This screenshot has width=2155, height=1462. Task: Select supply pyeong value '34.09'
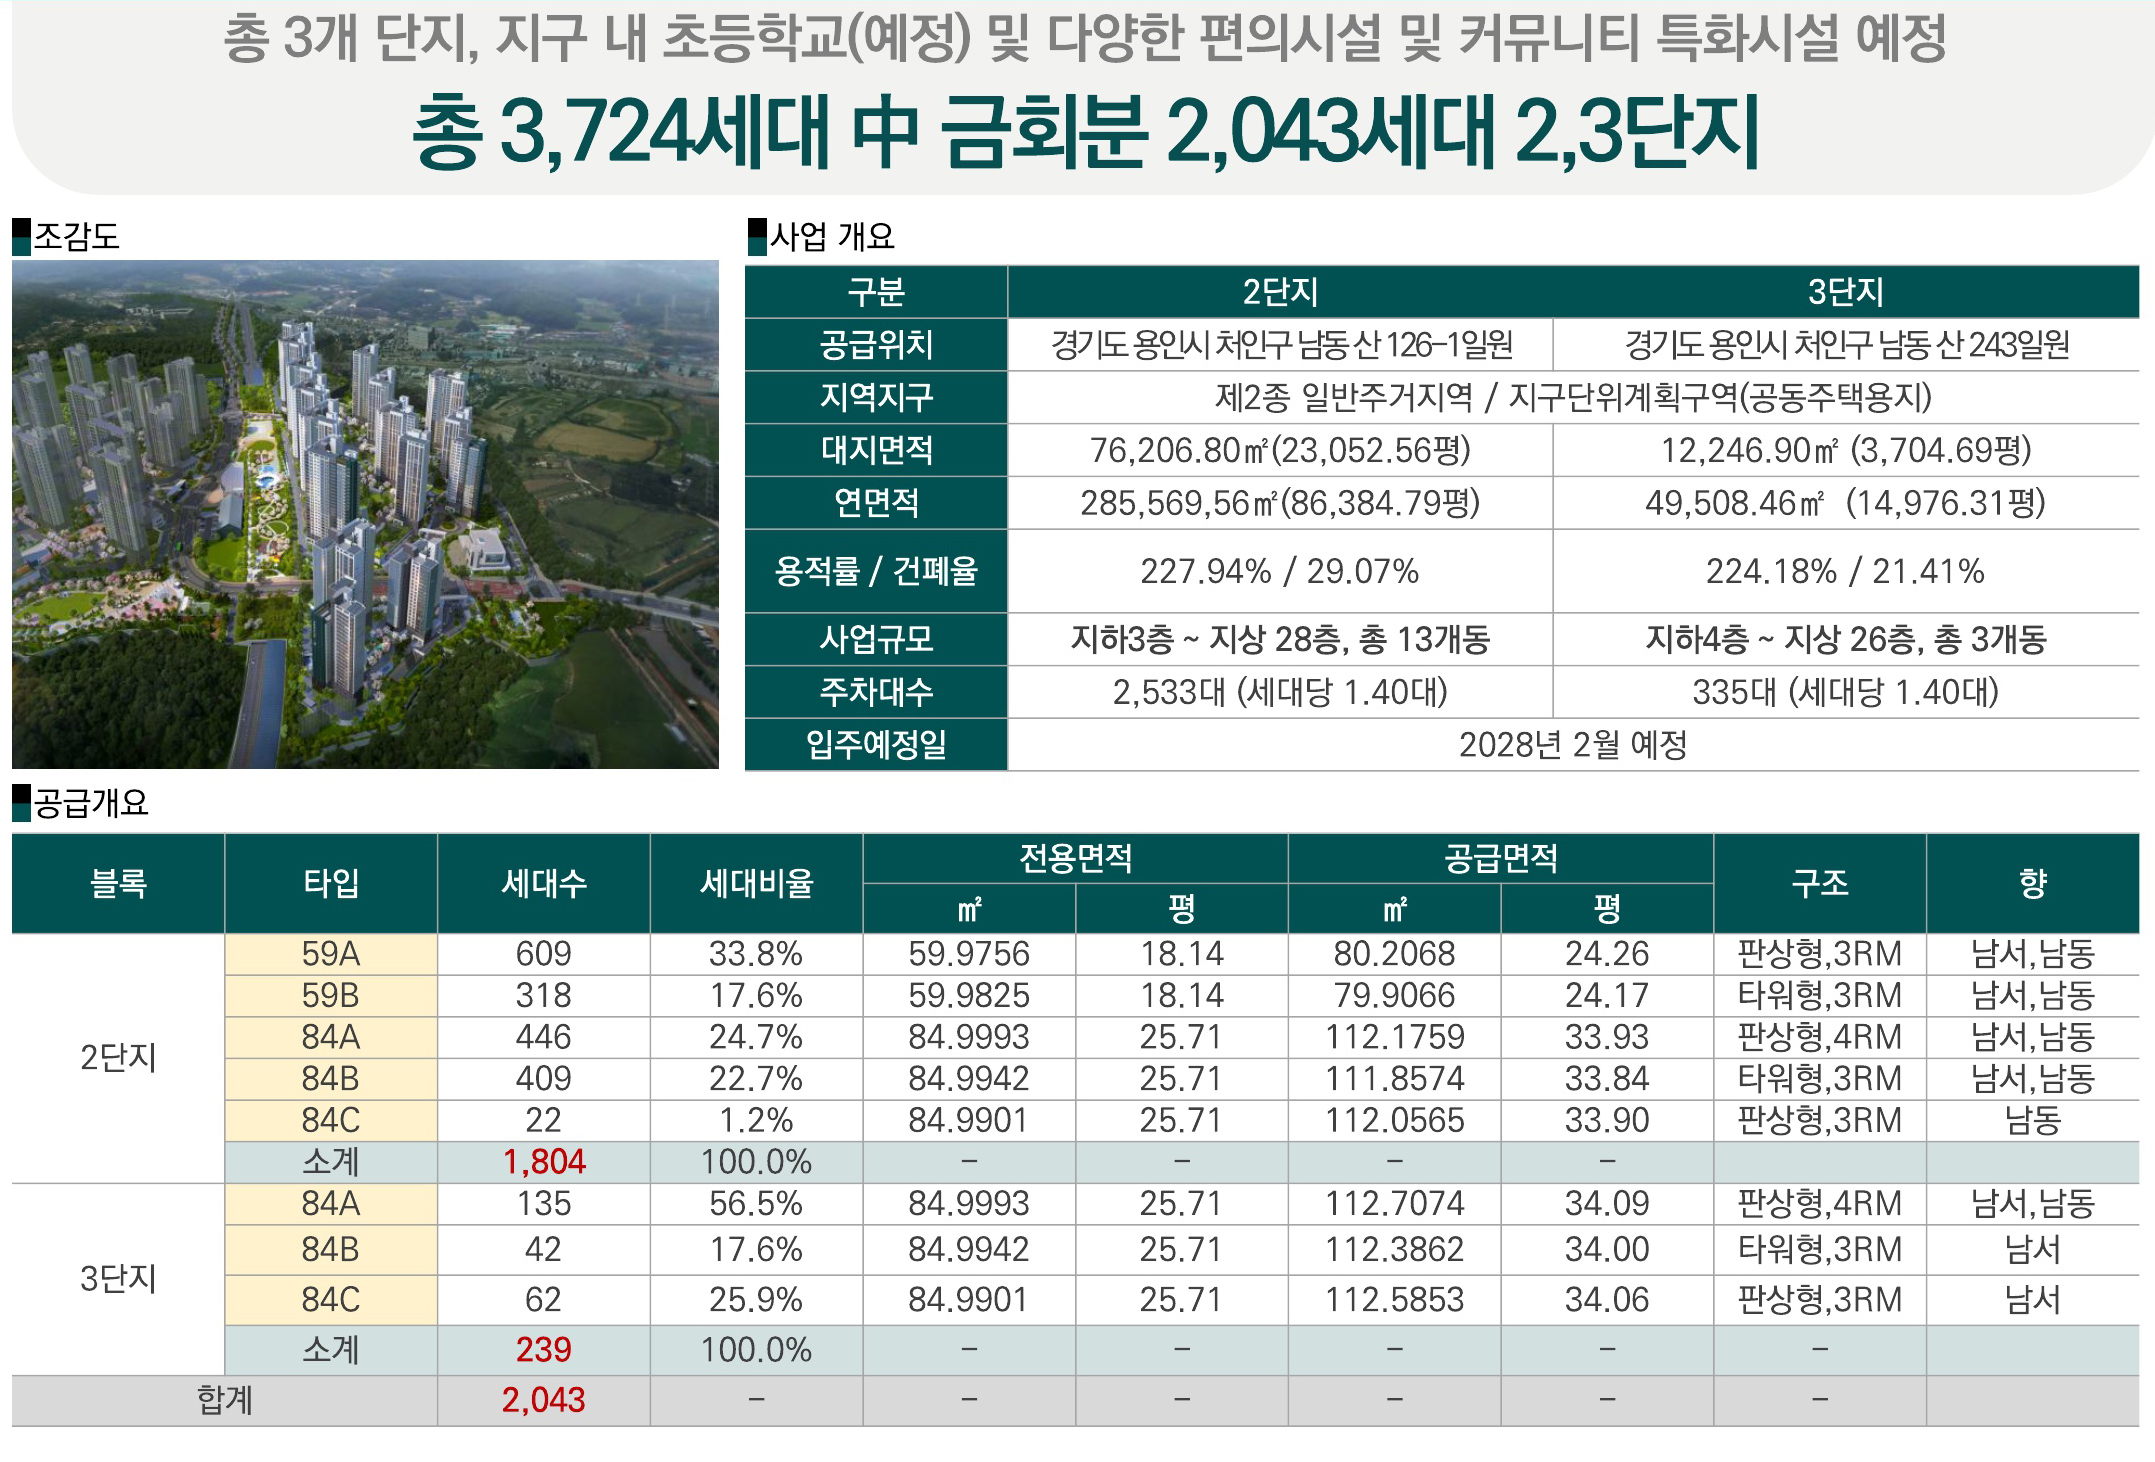[x=1607, y=1204]
